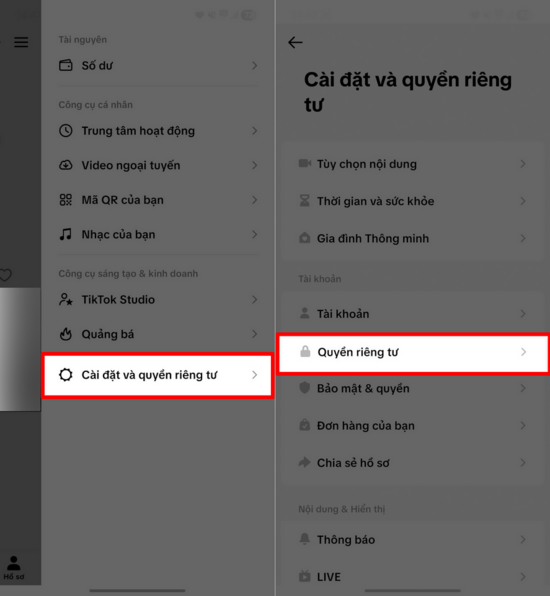This screenshot has width=550, height=596.
Task: Expand Số dư via its chevron
Action: pyautogui.click(x=255, y=65)
